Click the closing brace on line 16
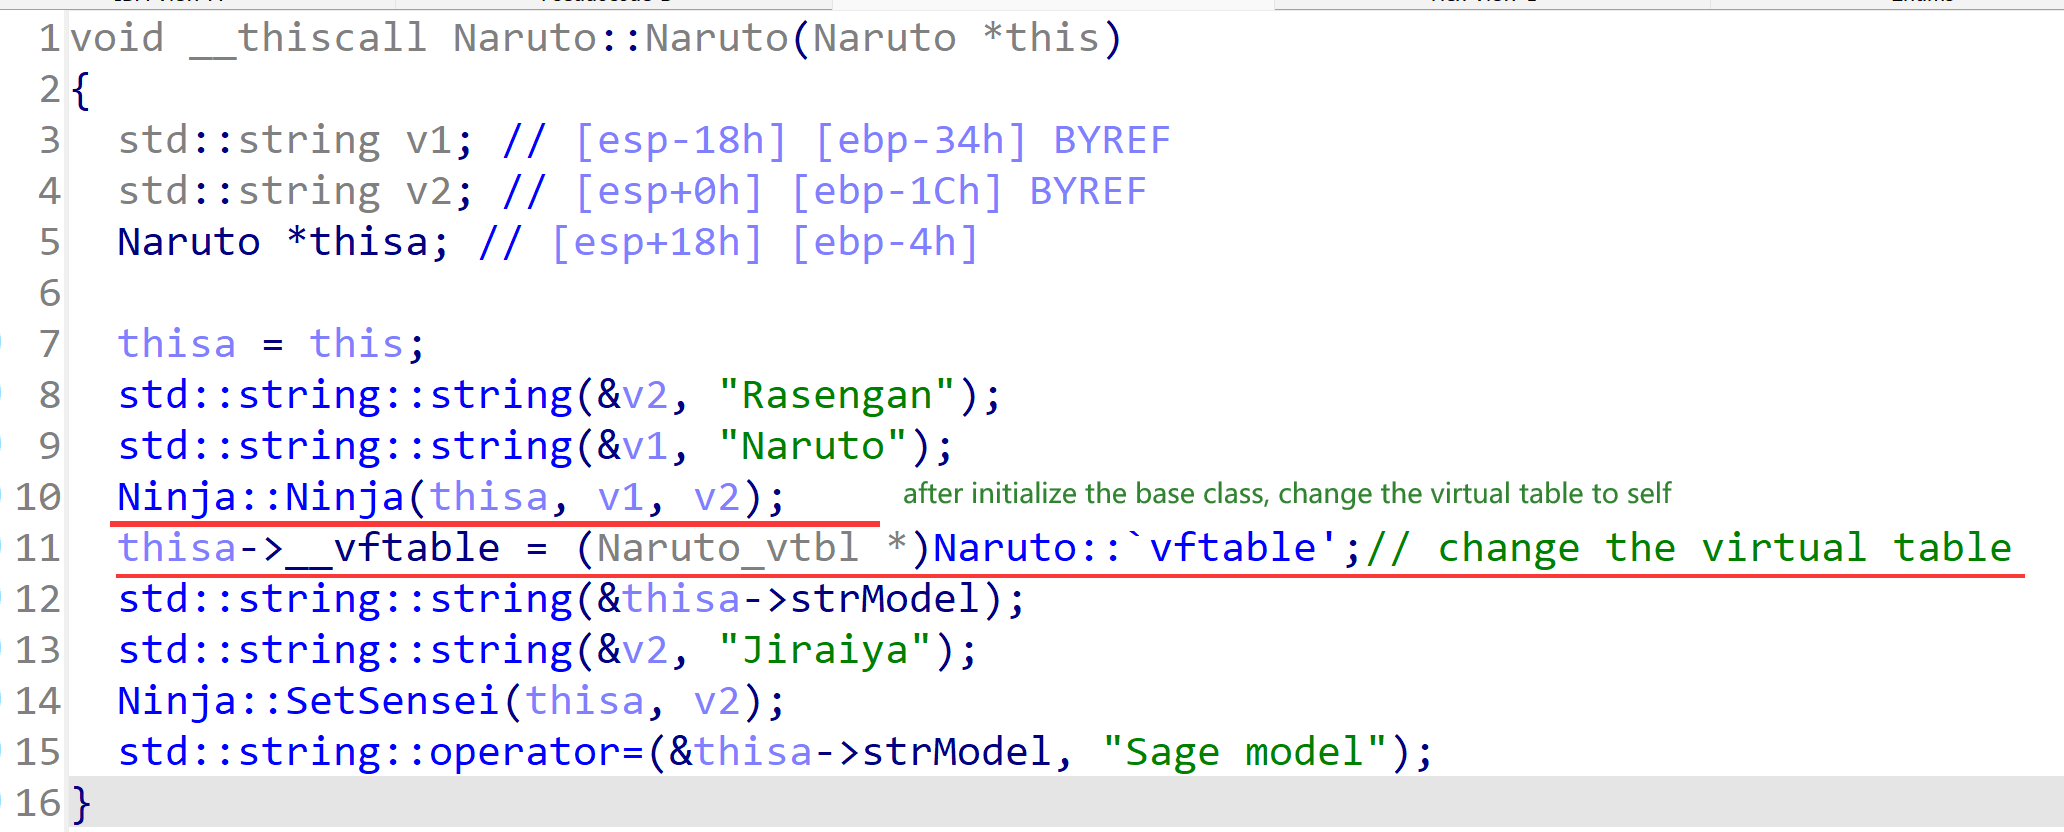Viewport: 2064px width, 832px height. point(82,804)
